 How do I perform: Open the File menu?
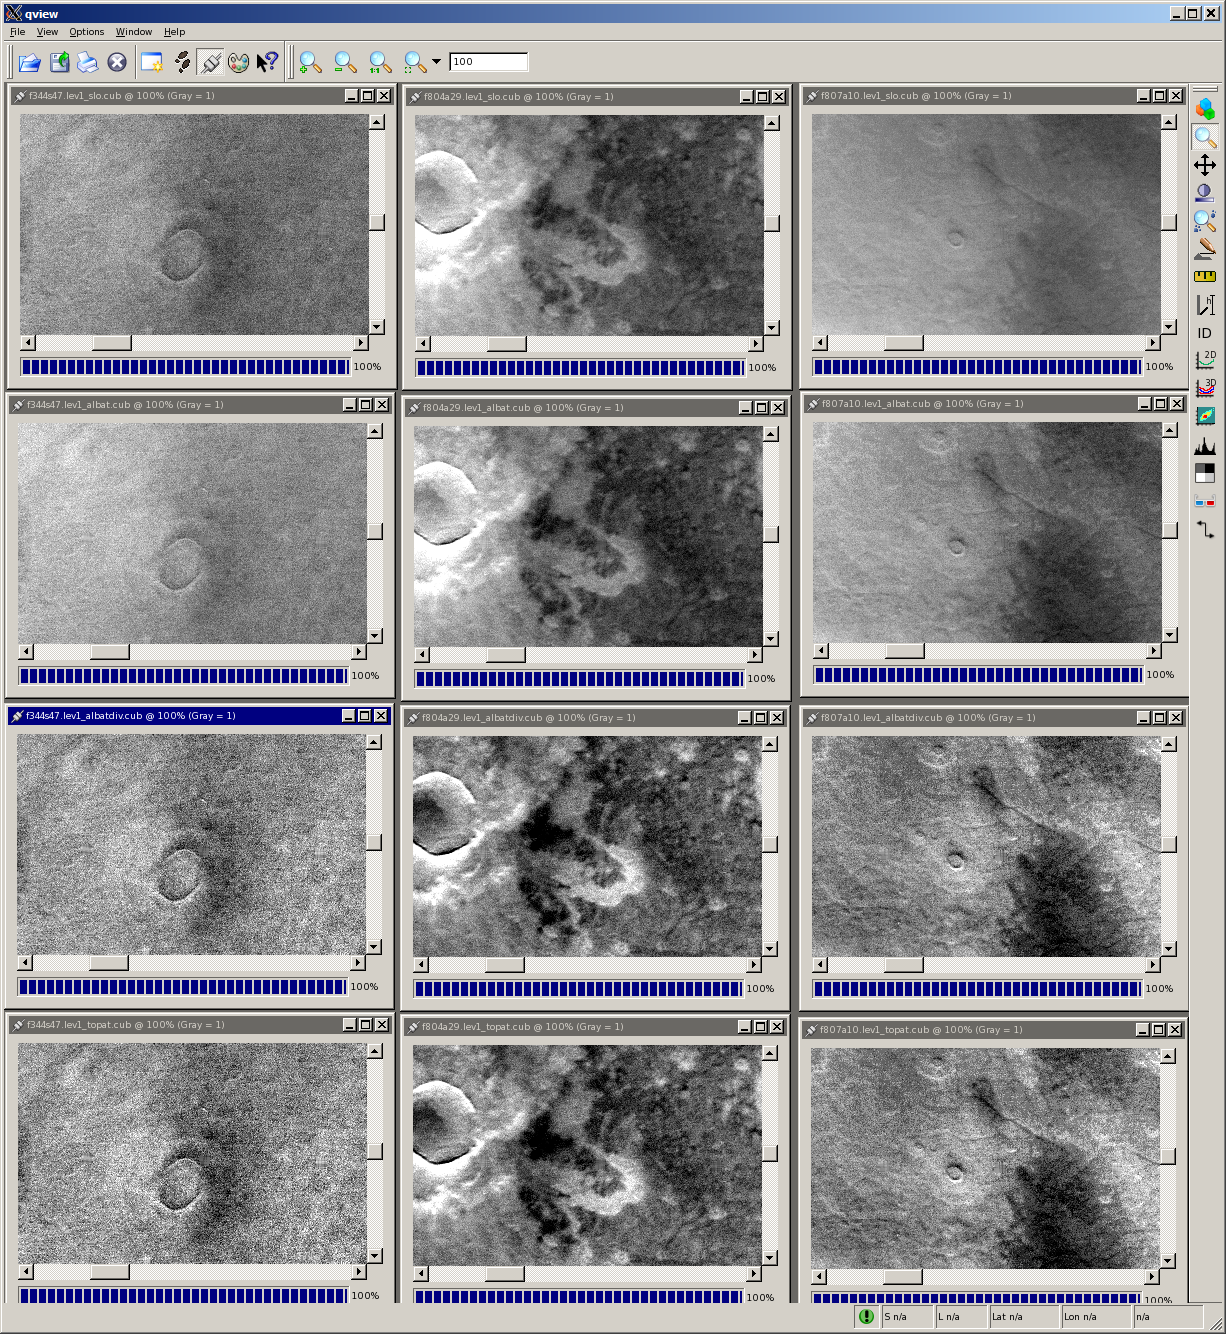click(x=17, y=32)
